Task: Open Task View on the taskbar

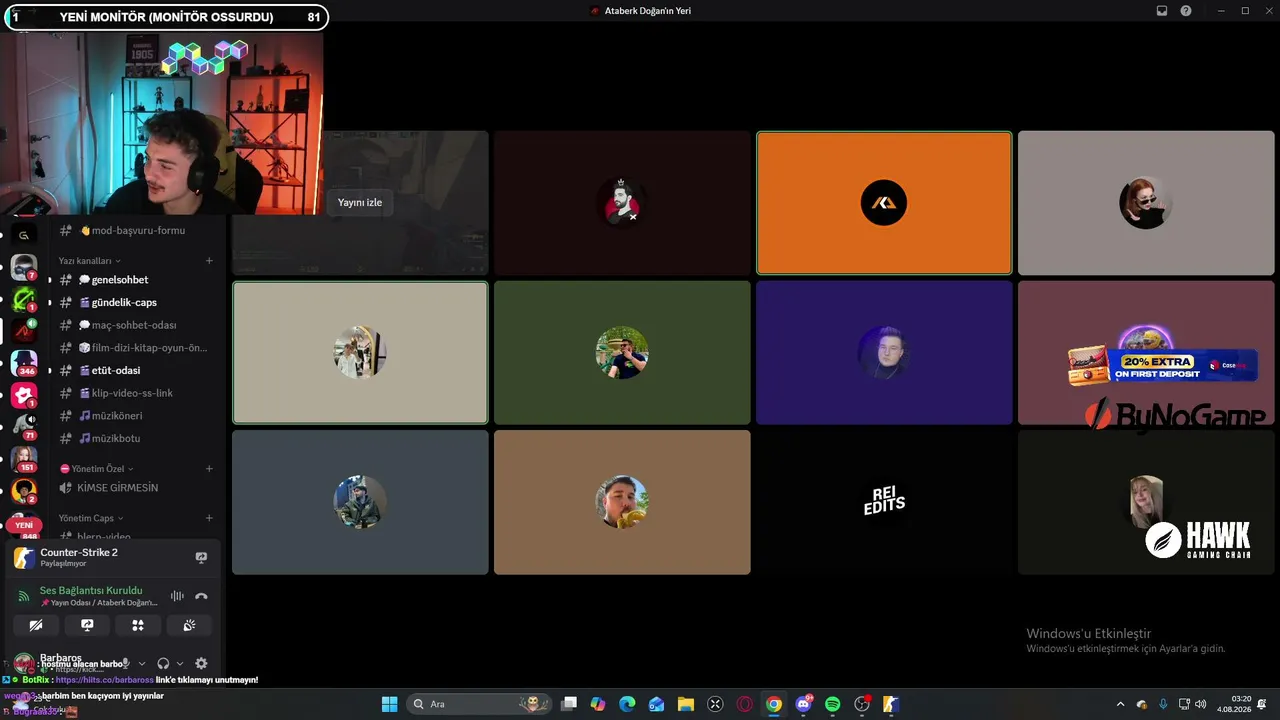Action: pos(569,704)
